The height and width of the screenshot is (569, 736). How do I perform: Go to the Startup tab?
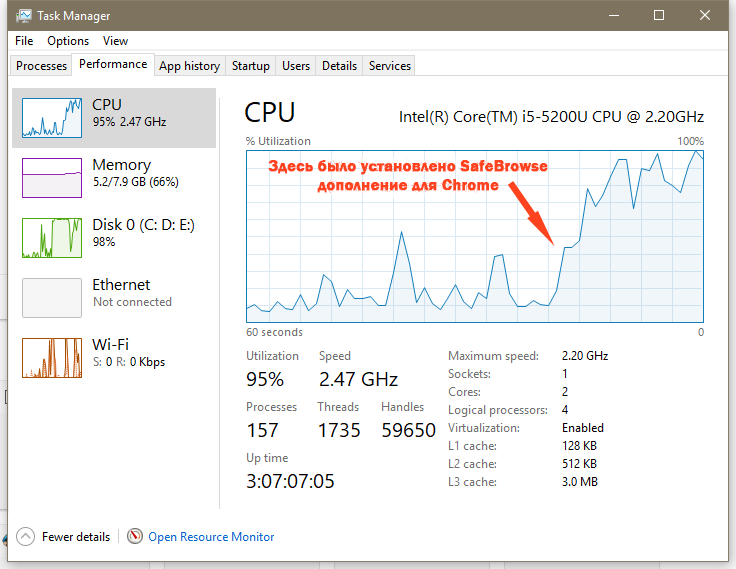pyautogui.click(x=251, y=66)
